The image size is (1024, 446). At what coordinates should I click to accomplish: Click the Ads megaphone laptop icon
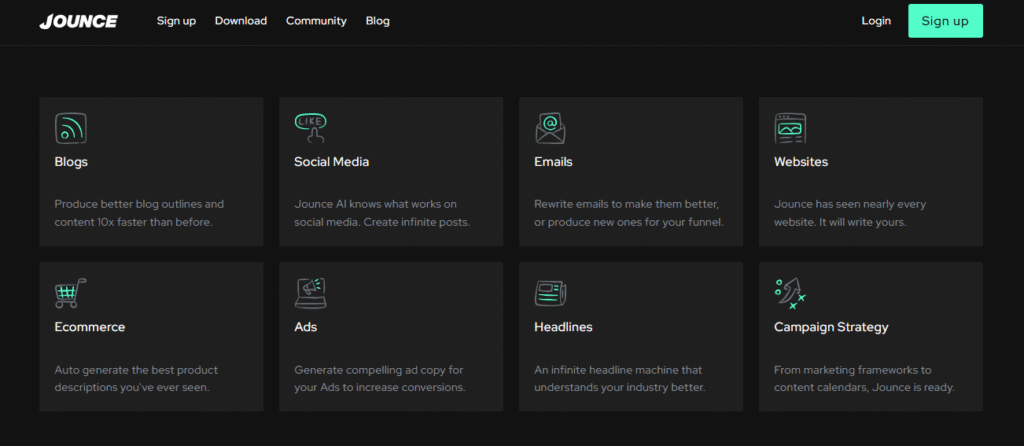click(x=310, y=293)
